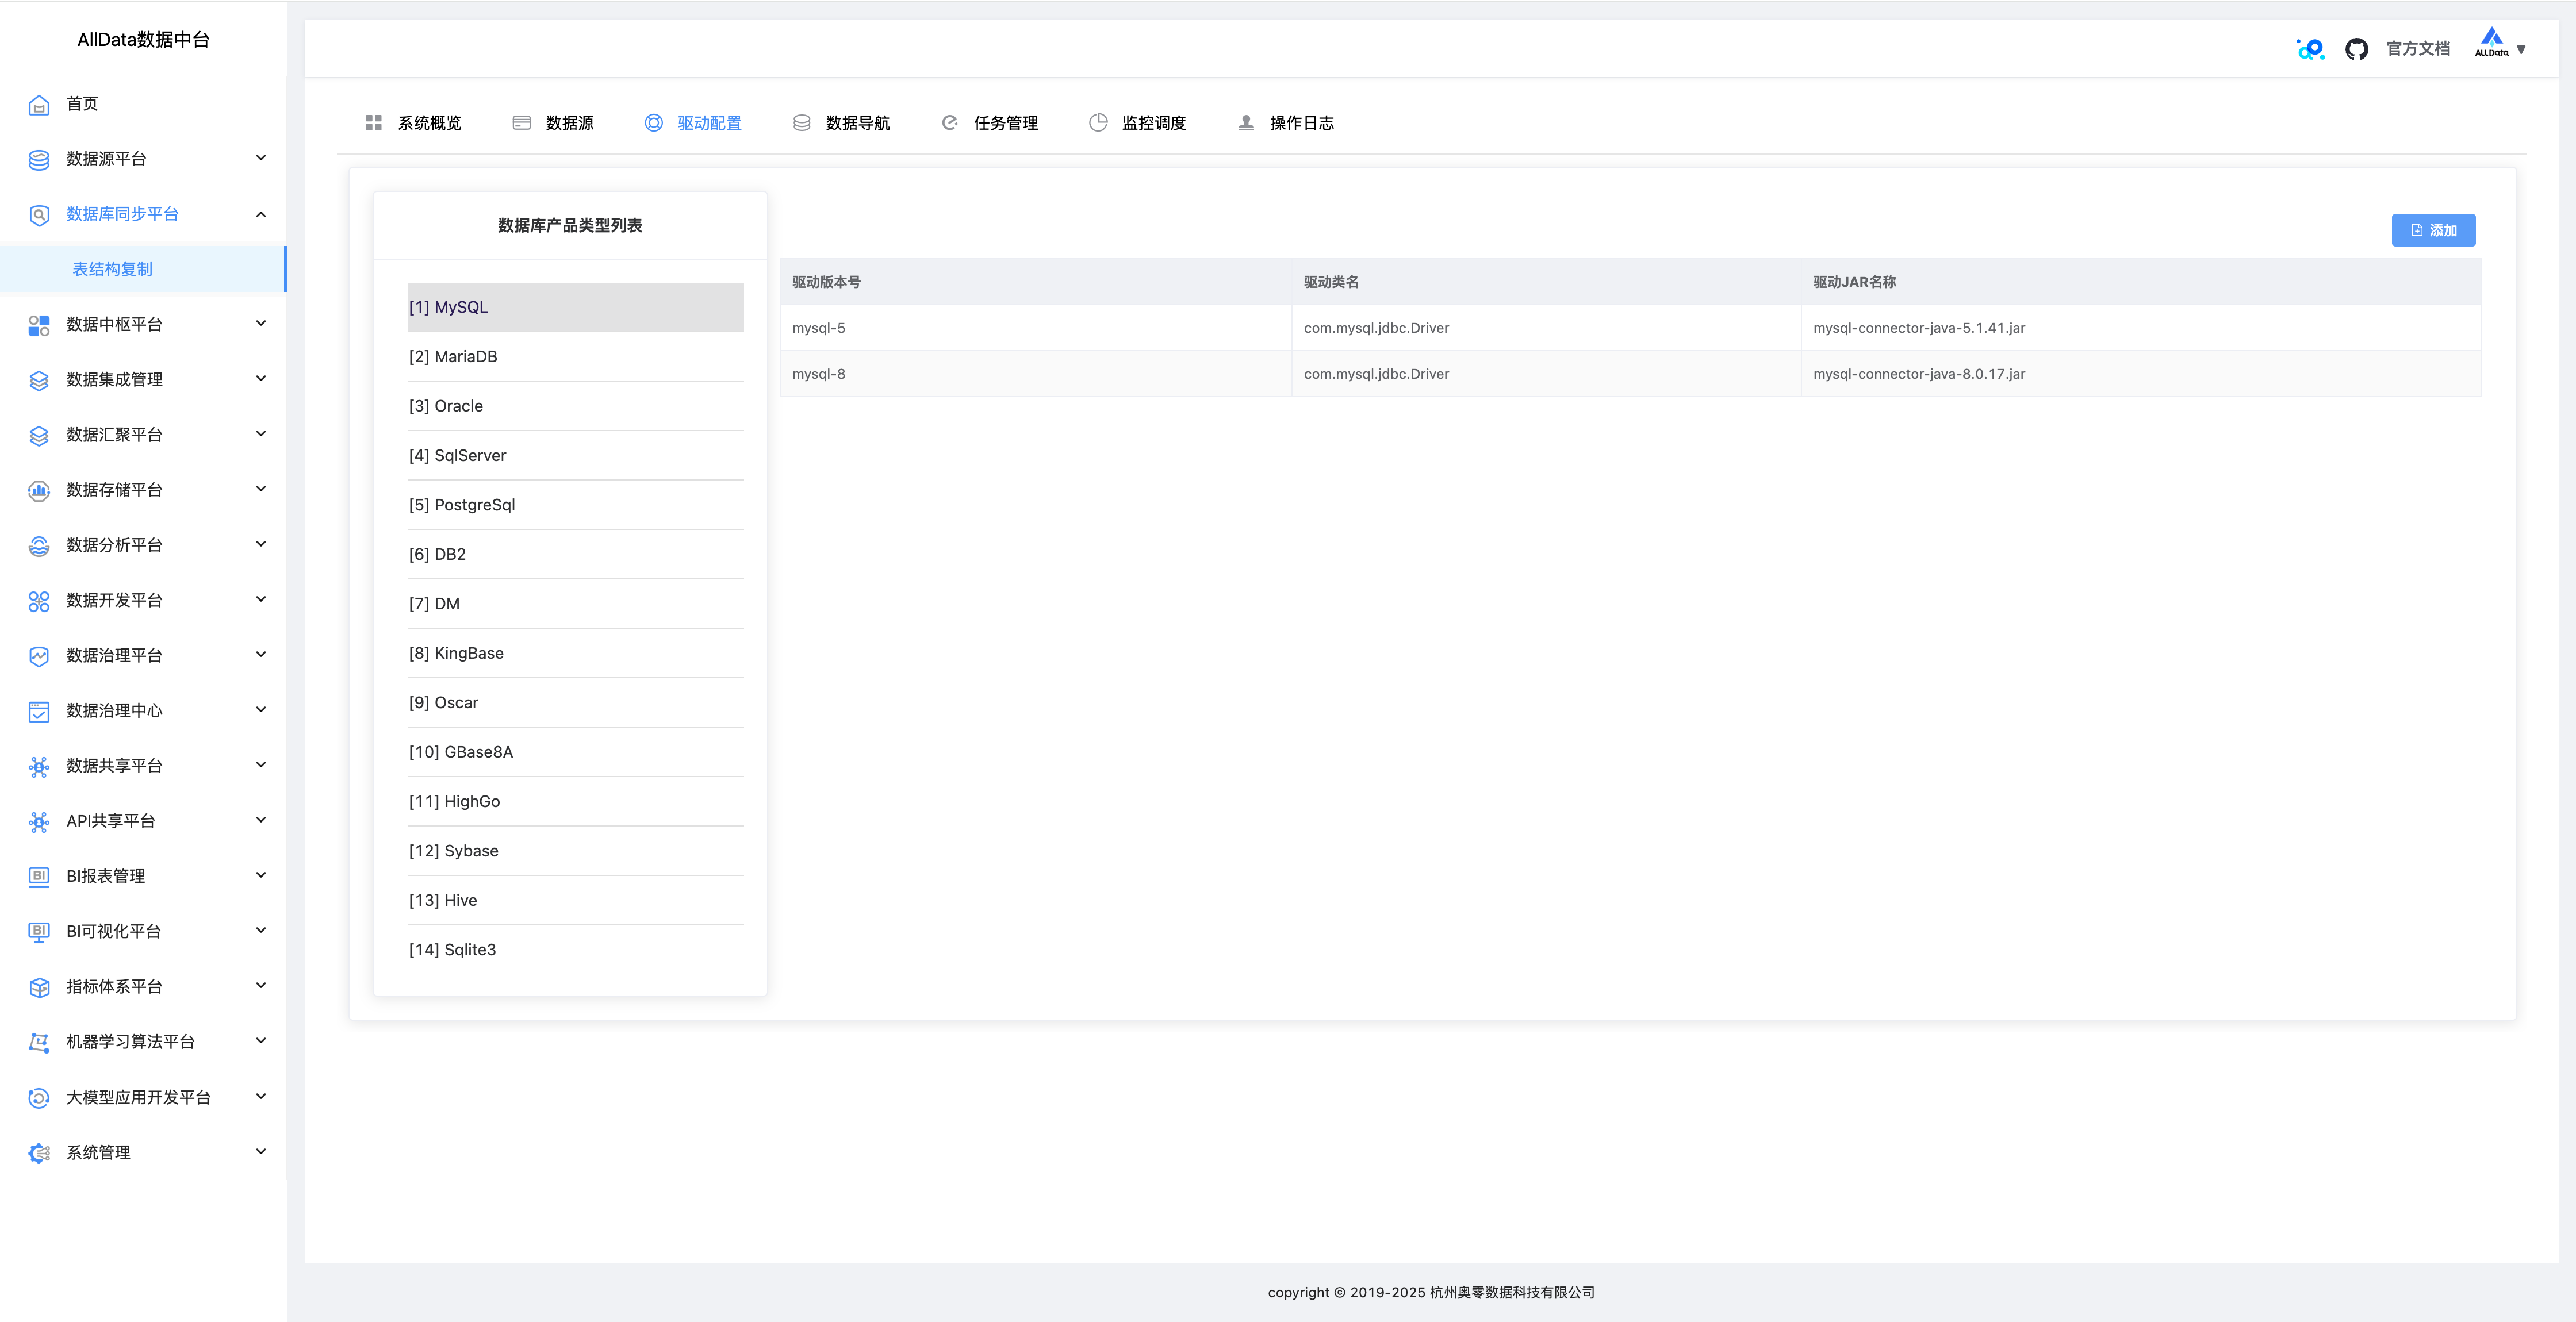Image resolution: width=2576 pixels, height=1322 pixels.
Task: Click the 数据导航 database icon
Action: click(802, 123)
